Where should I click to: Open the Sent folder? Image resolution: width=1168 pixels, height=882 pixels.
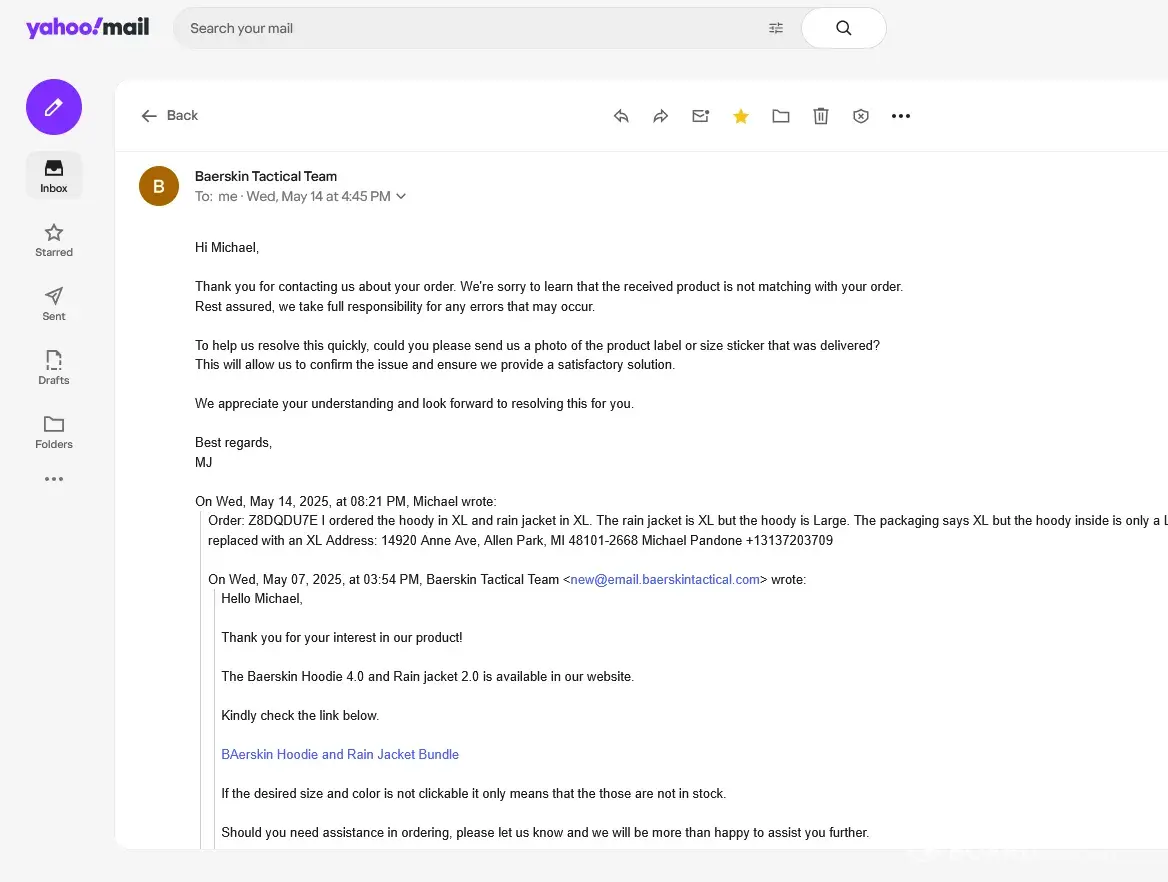click(54, 304)
